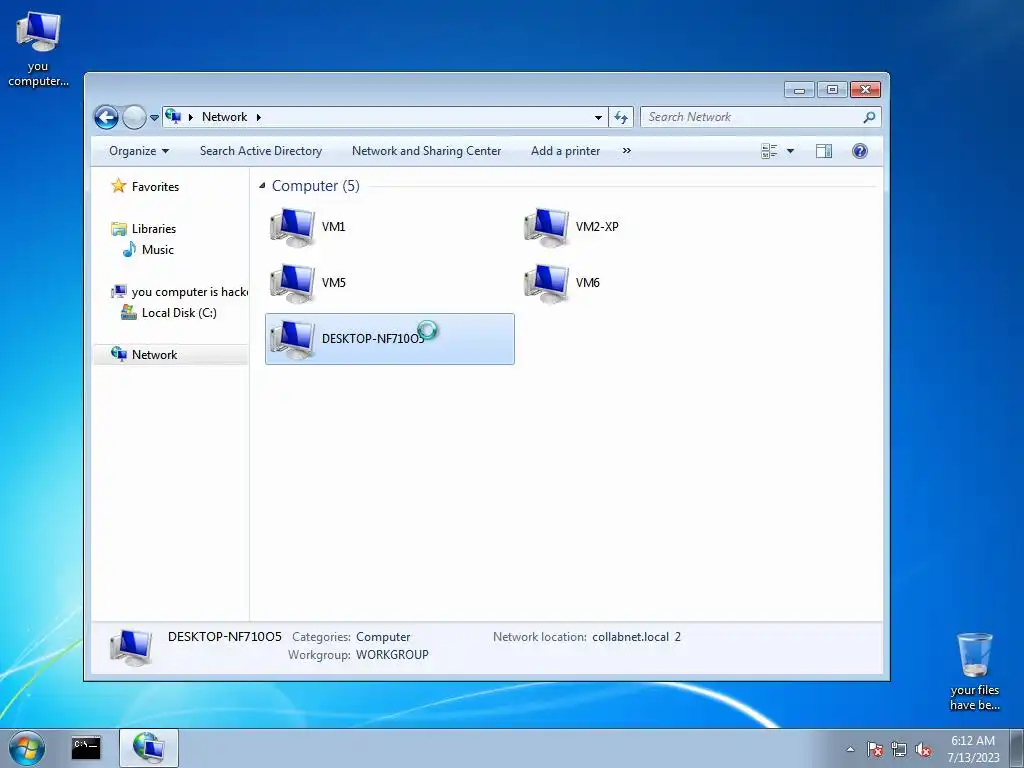Open the Start menu orb

(x=27, y=748)
